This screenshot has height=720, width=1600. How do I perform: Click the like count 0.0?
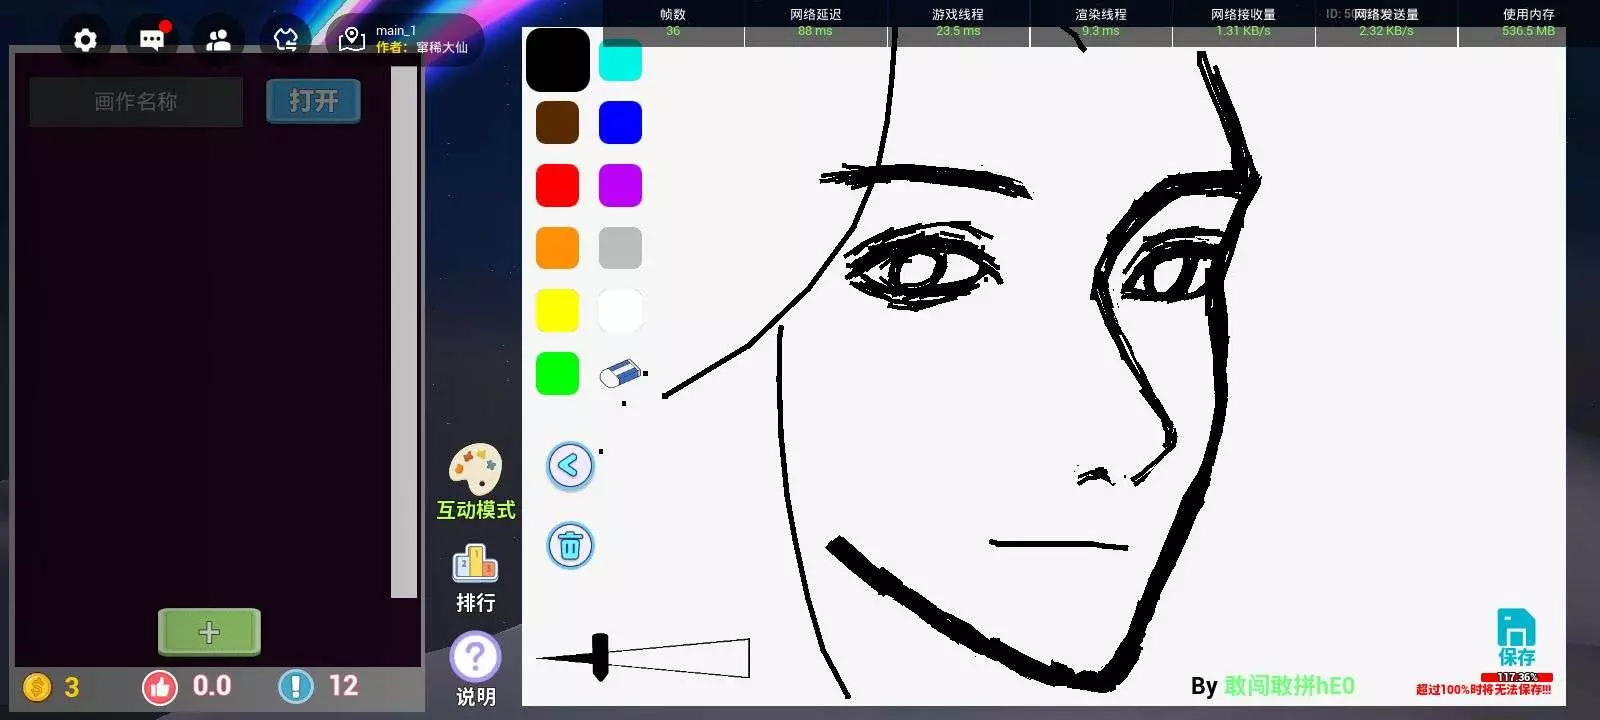point(212,686)
